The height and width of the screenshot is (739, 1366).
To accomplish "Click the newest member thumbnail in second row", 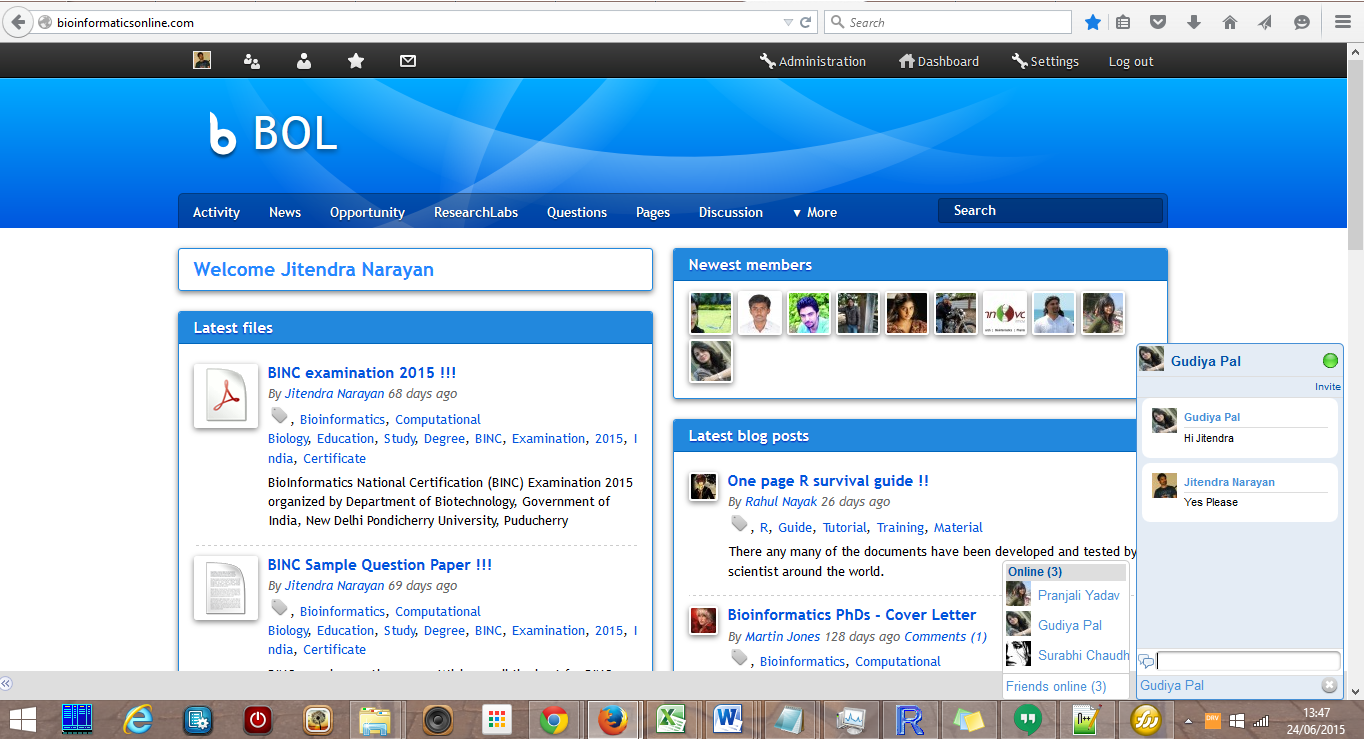I will 711,361.
